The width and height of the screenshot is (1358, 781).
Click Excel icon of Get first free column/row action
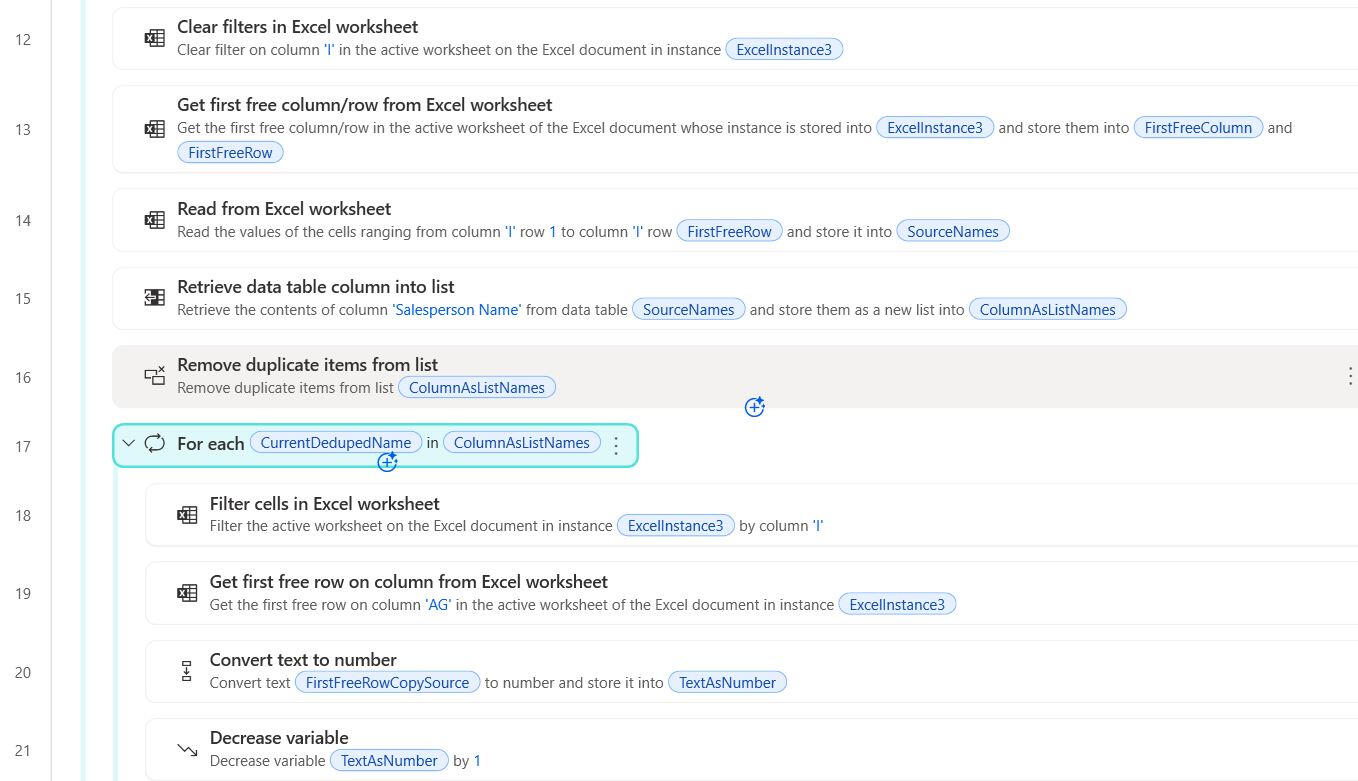[154, 129]
